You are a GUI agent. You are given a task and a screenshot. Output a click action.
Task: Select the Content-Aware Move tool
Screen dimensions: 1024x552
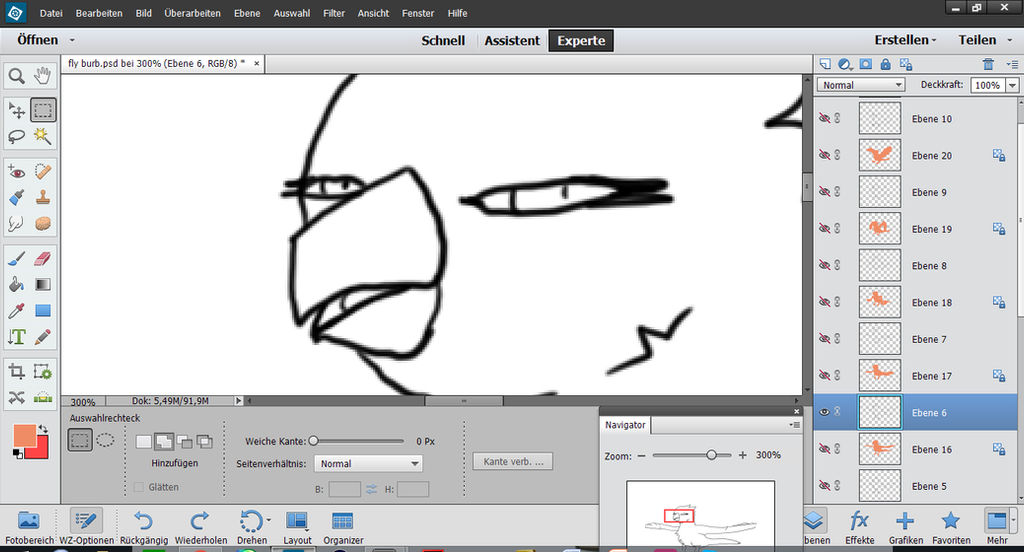16,397
